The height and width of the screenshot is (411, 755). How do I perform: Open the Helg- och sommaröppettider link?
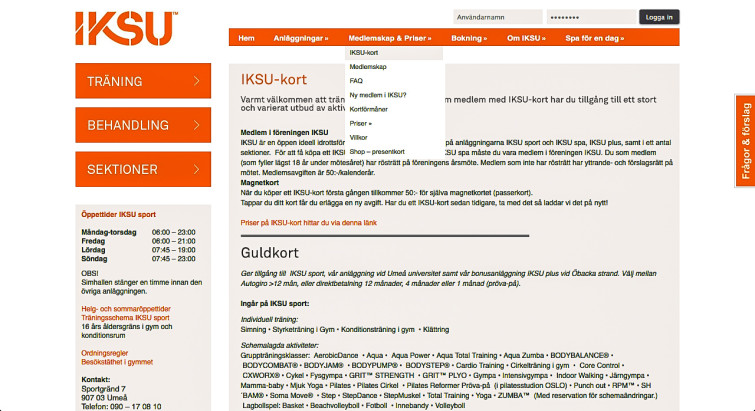coord(126,309)
